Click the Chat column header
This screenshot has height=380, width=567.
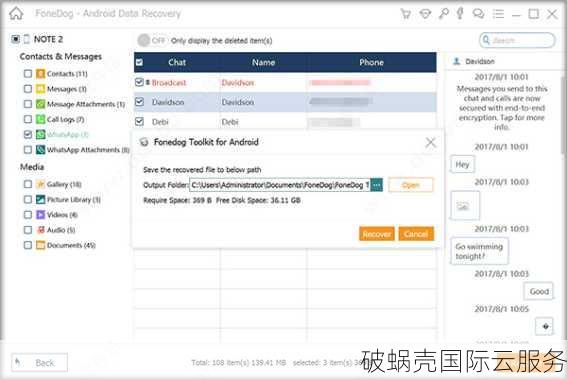[x=177, y=62]
